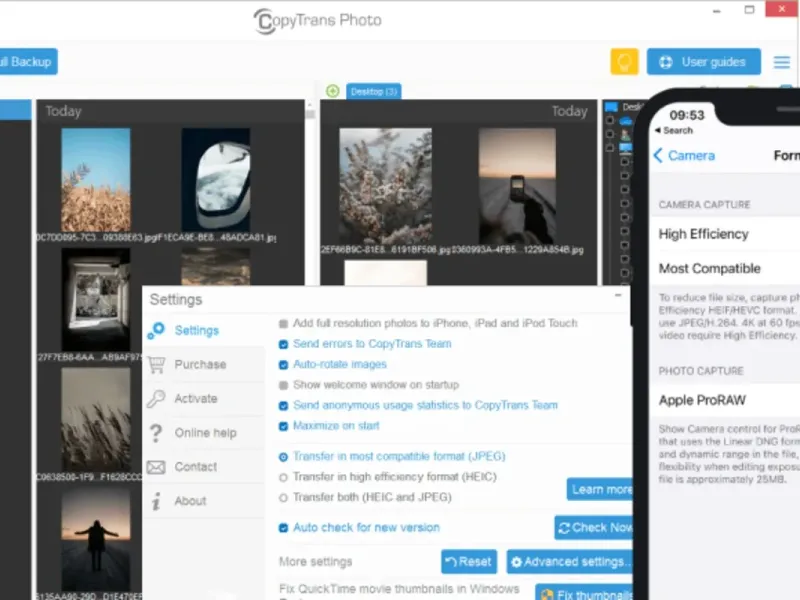Click the Check Now button
Viewport: 800px width, 600px height.
click(593, 528)
